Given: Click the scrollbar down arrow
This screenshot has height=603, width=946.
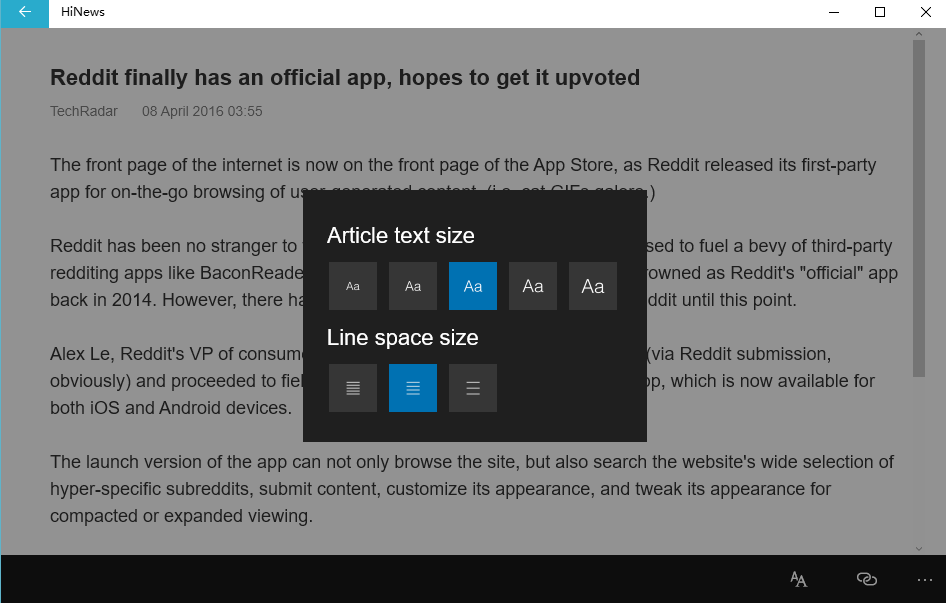Looking at the screenshot, I should pyautogui.click(x=919, y=549).
